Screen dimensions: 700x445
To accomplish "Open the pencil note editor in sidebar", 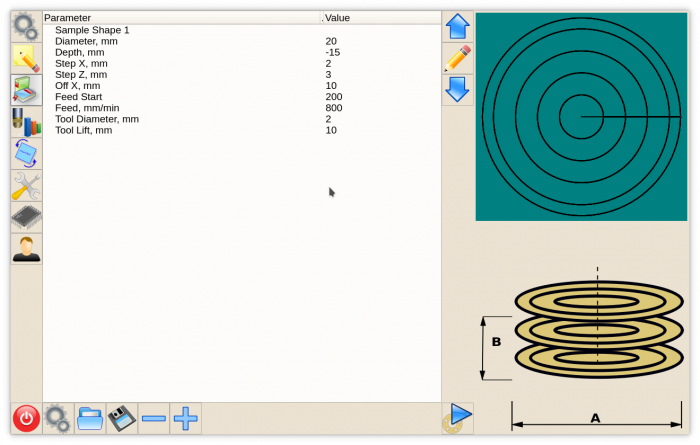I will click(x=26, y=58).
